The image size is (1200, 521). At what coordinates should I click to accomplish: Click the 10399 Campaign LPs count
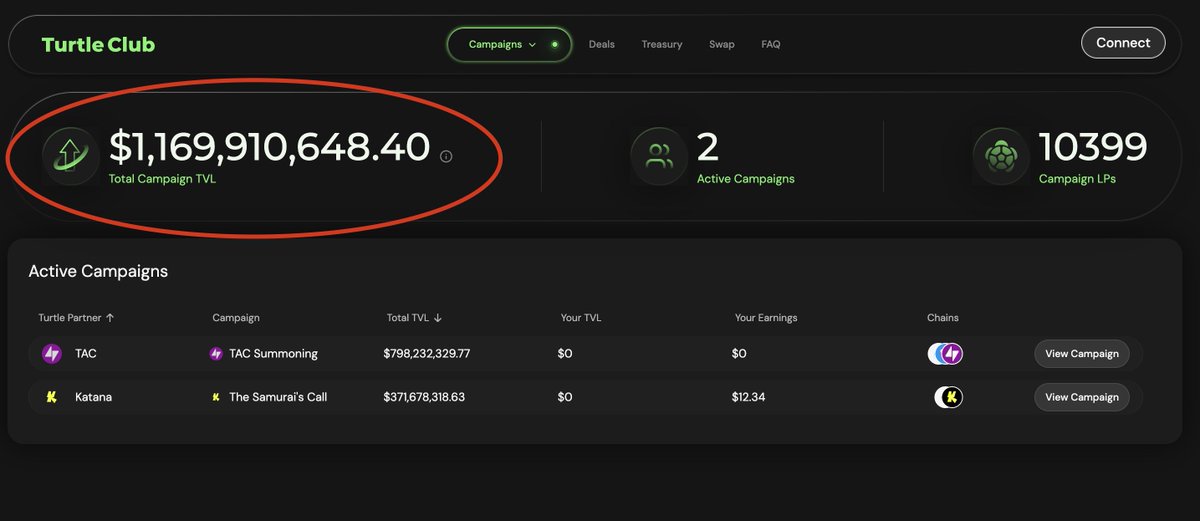[x=1093, y=147]
